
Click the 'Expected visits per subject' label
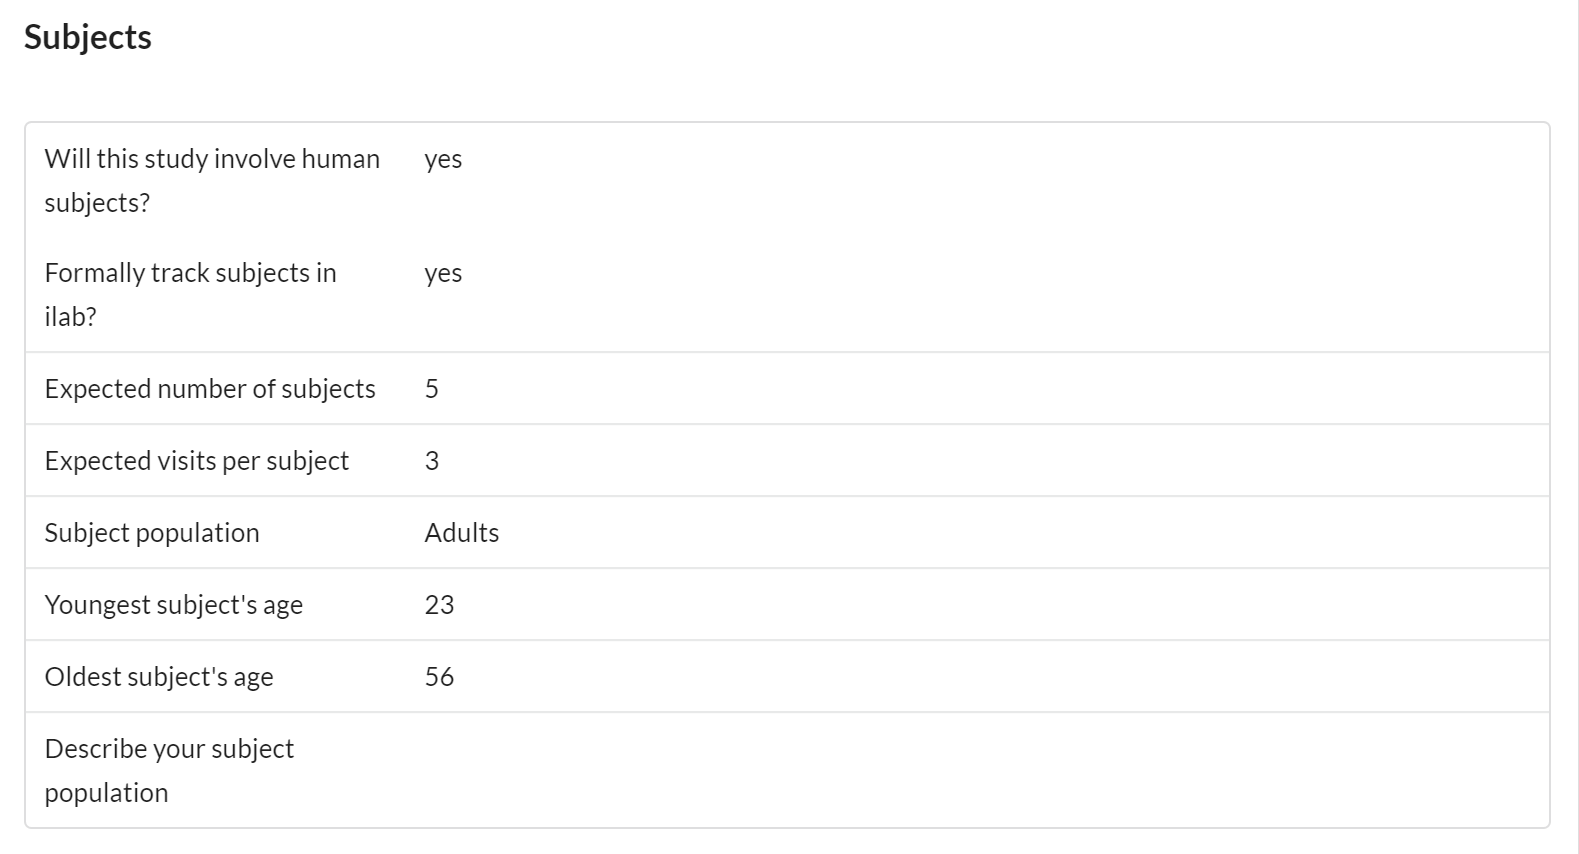tap(197, 461)
